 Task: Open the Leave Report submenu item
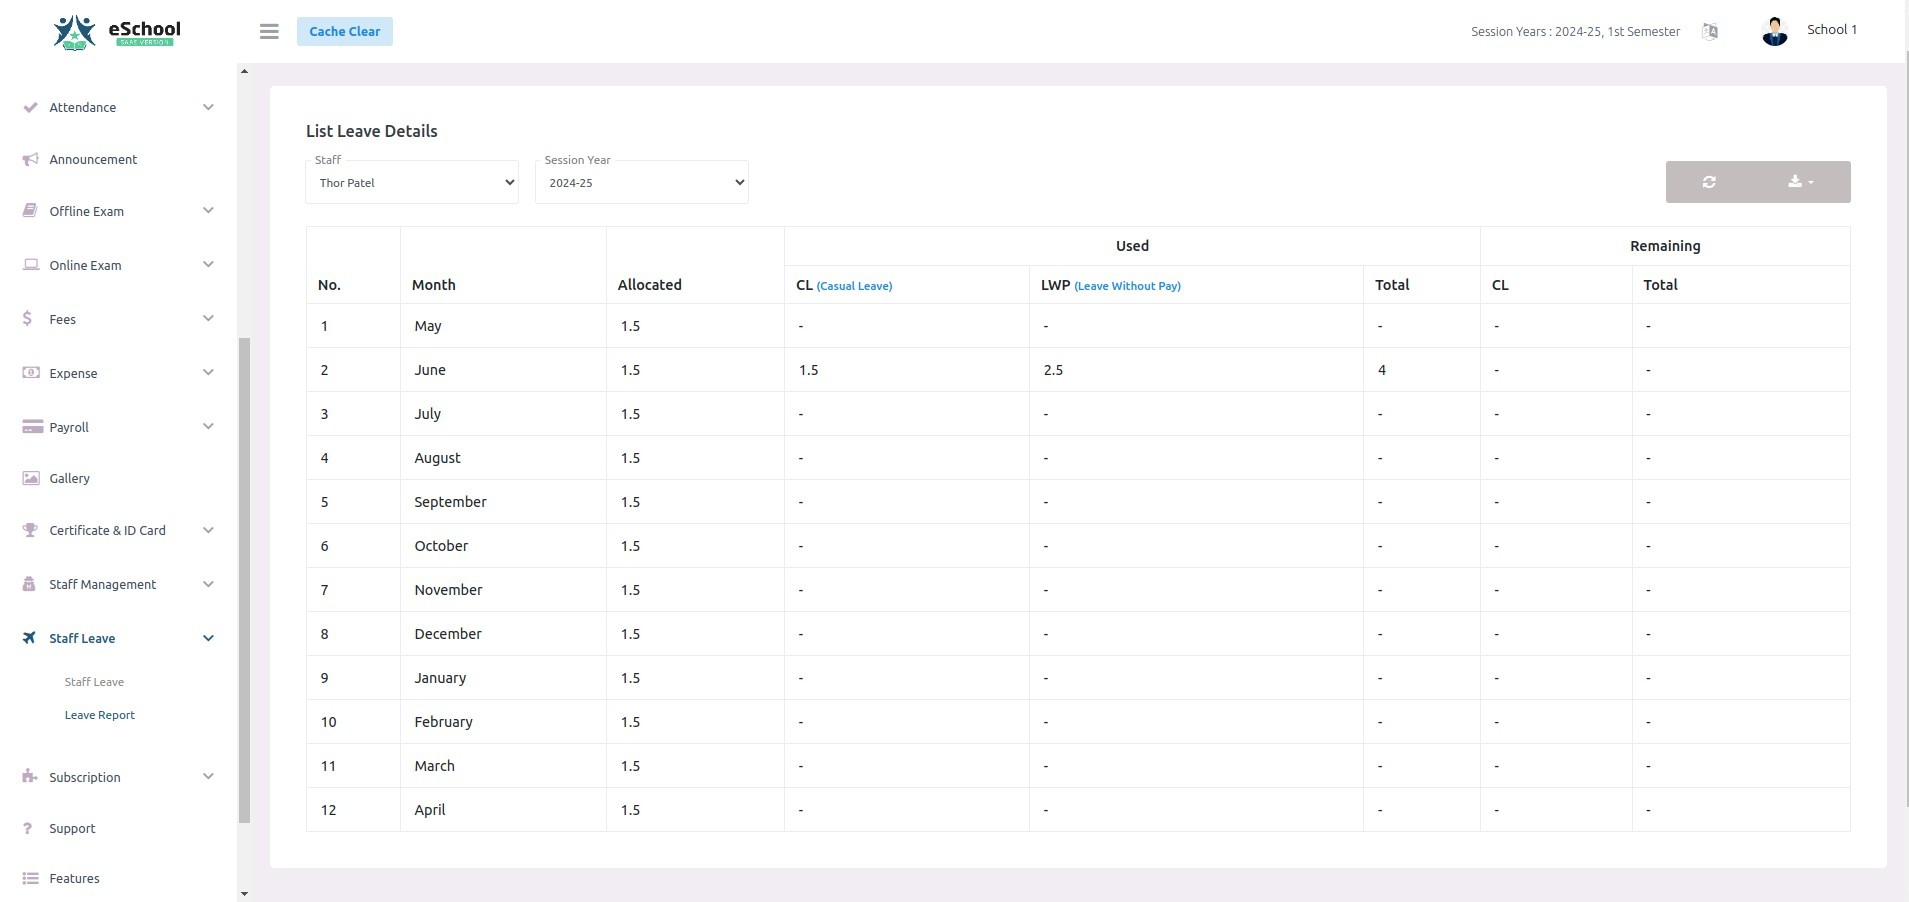(x=100, y=716)
